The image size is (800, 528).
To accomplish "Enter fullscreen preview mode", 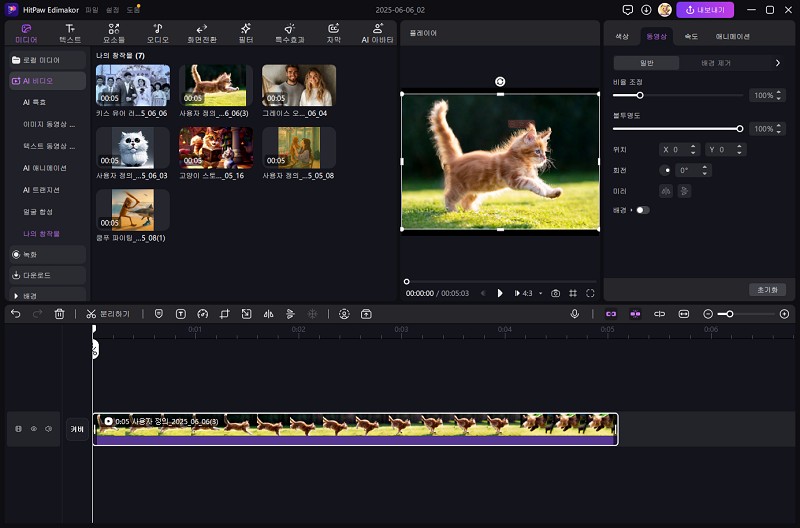I will click(590, 293).
